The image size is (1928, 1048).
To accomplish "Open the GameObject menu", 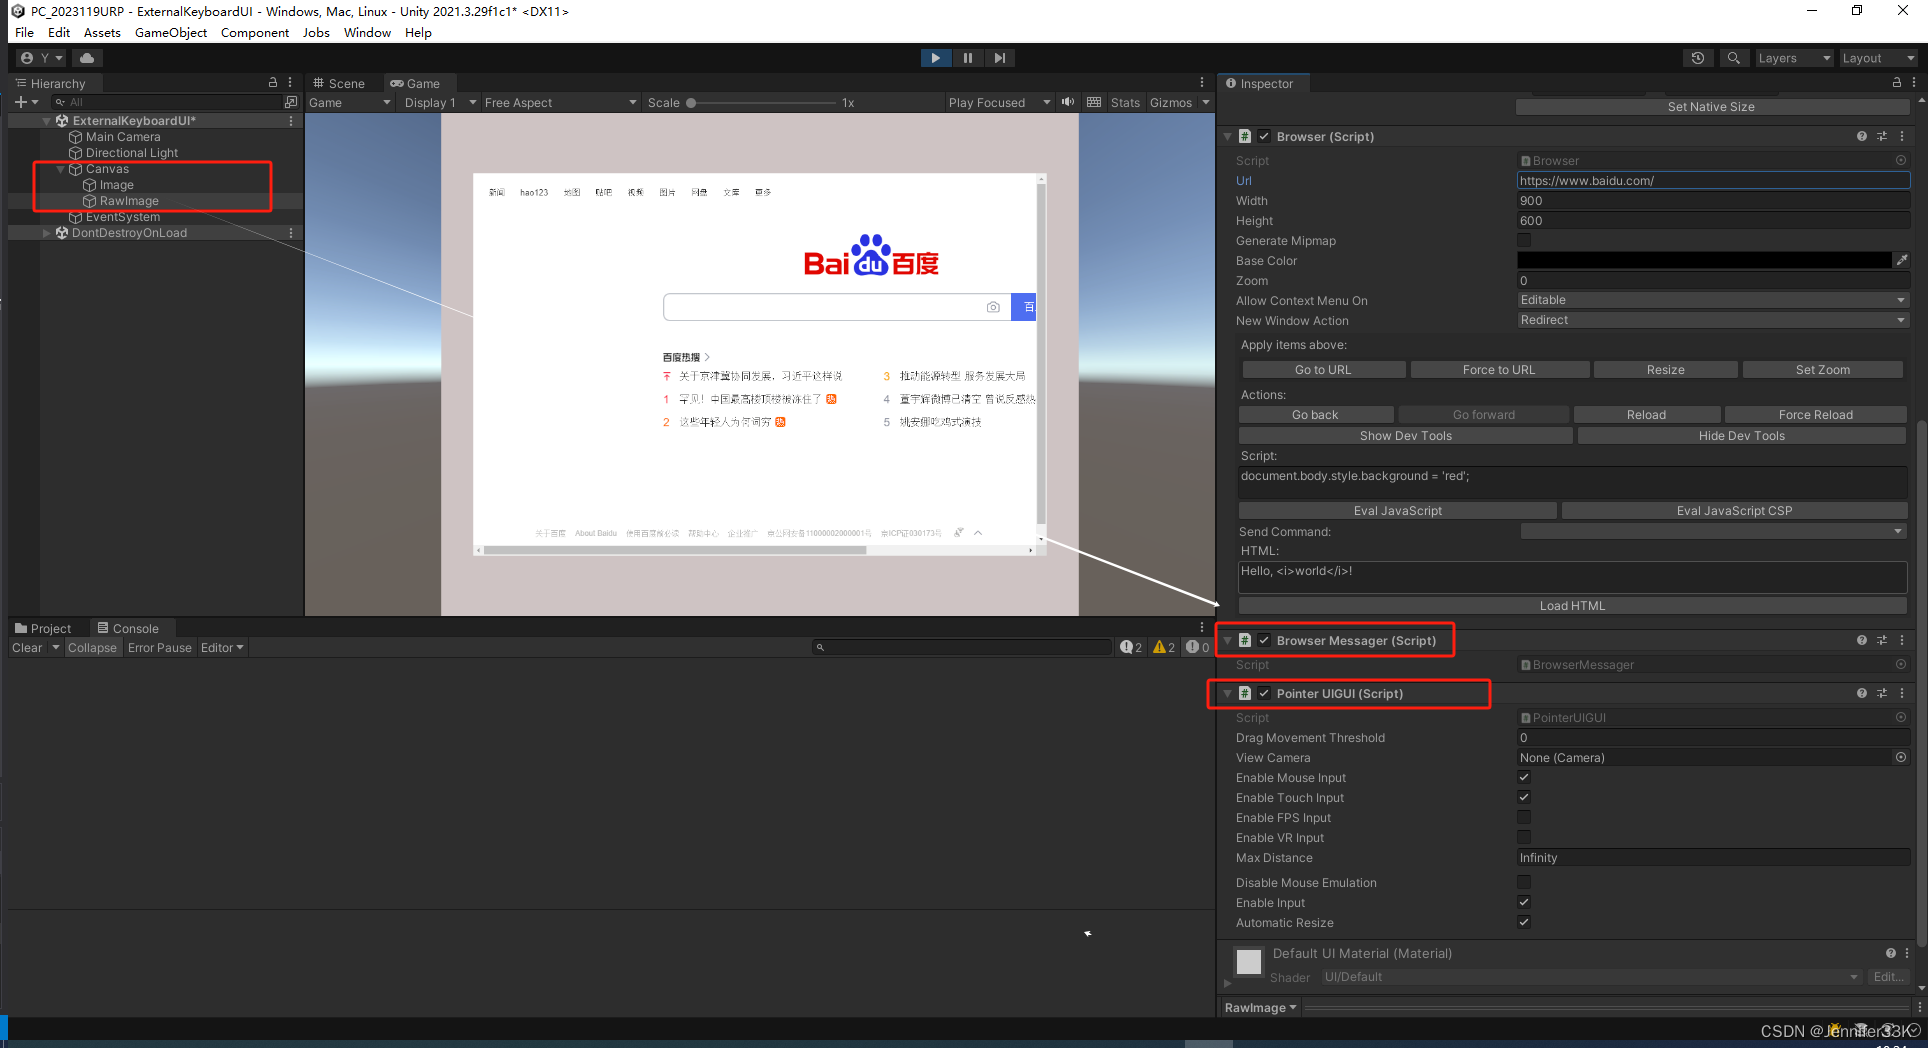I will pos(171,33).
